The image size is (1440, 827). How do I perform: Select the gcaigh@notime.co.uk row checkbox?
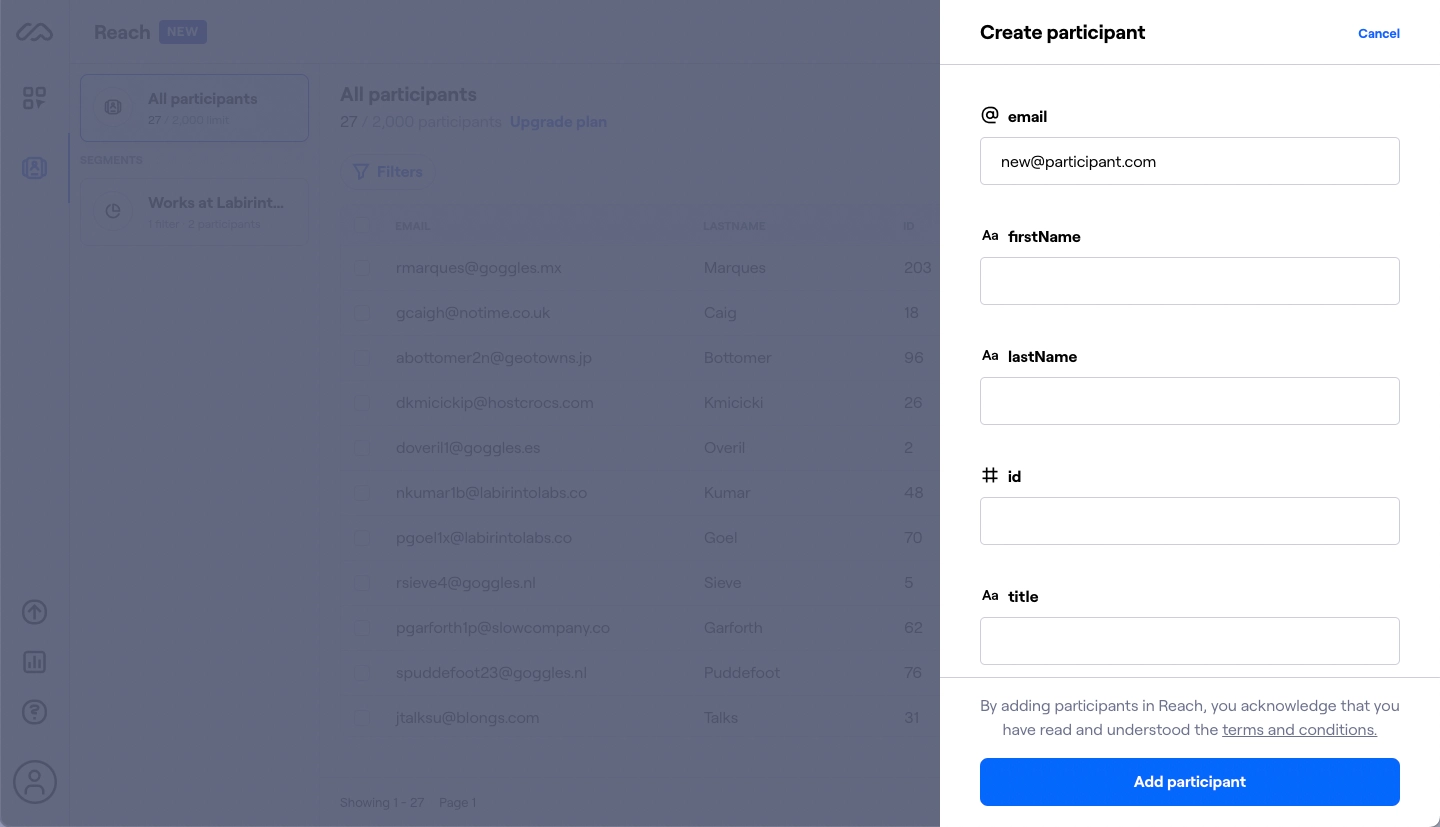pos(362,313)
